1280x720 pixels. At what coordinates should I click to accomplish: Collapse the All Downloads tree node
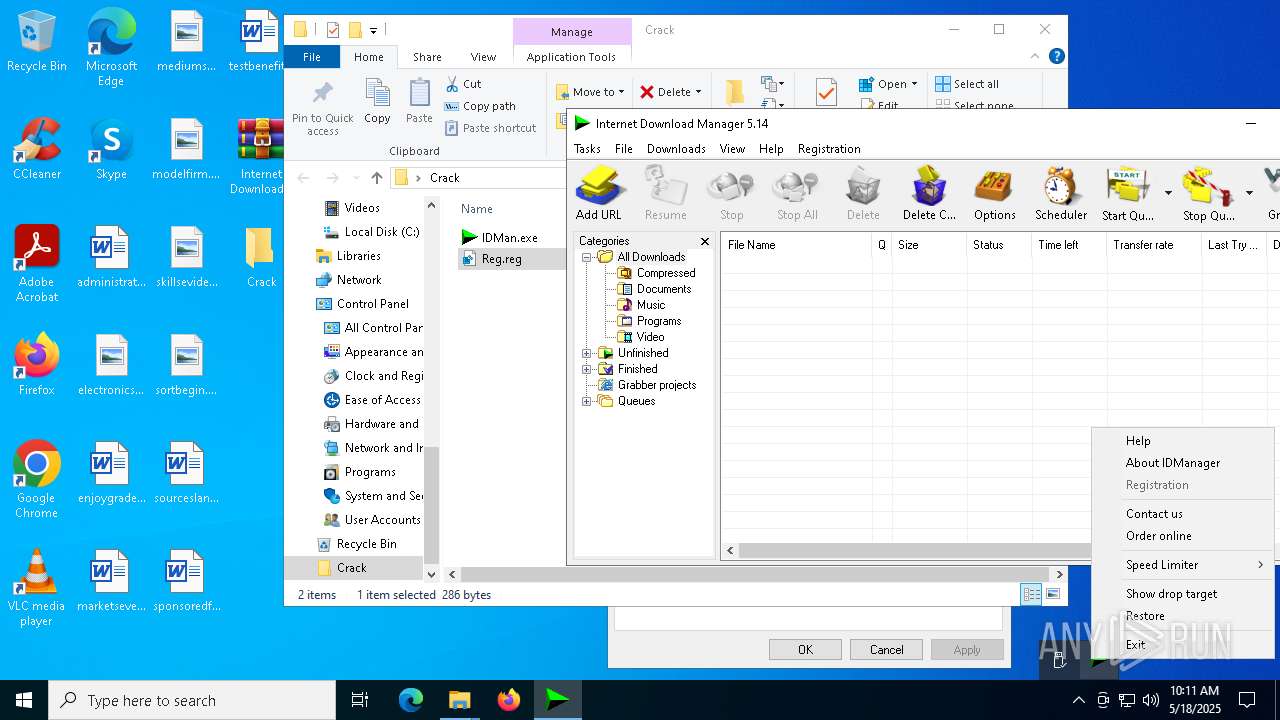coord(587,257)
